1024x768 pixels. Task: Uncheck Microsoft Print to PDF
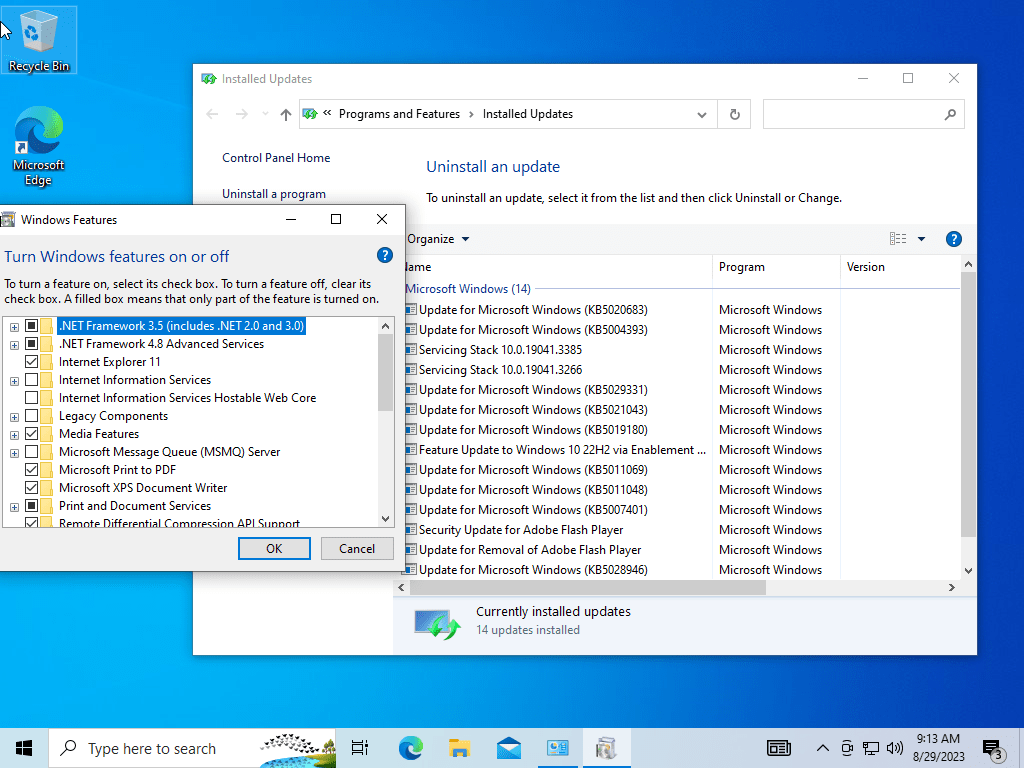coord(31,470)
